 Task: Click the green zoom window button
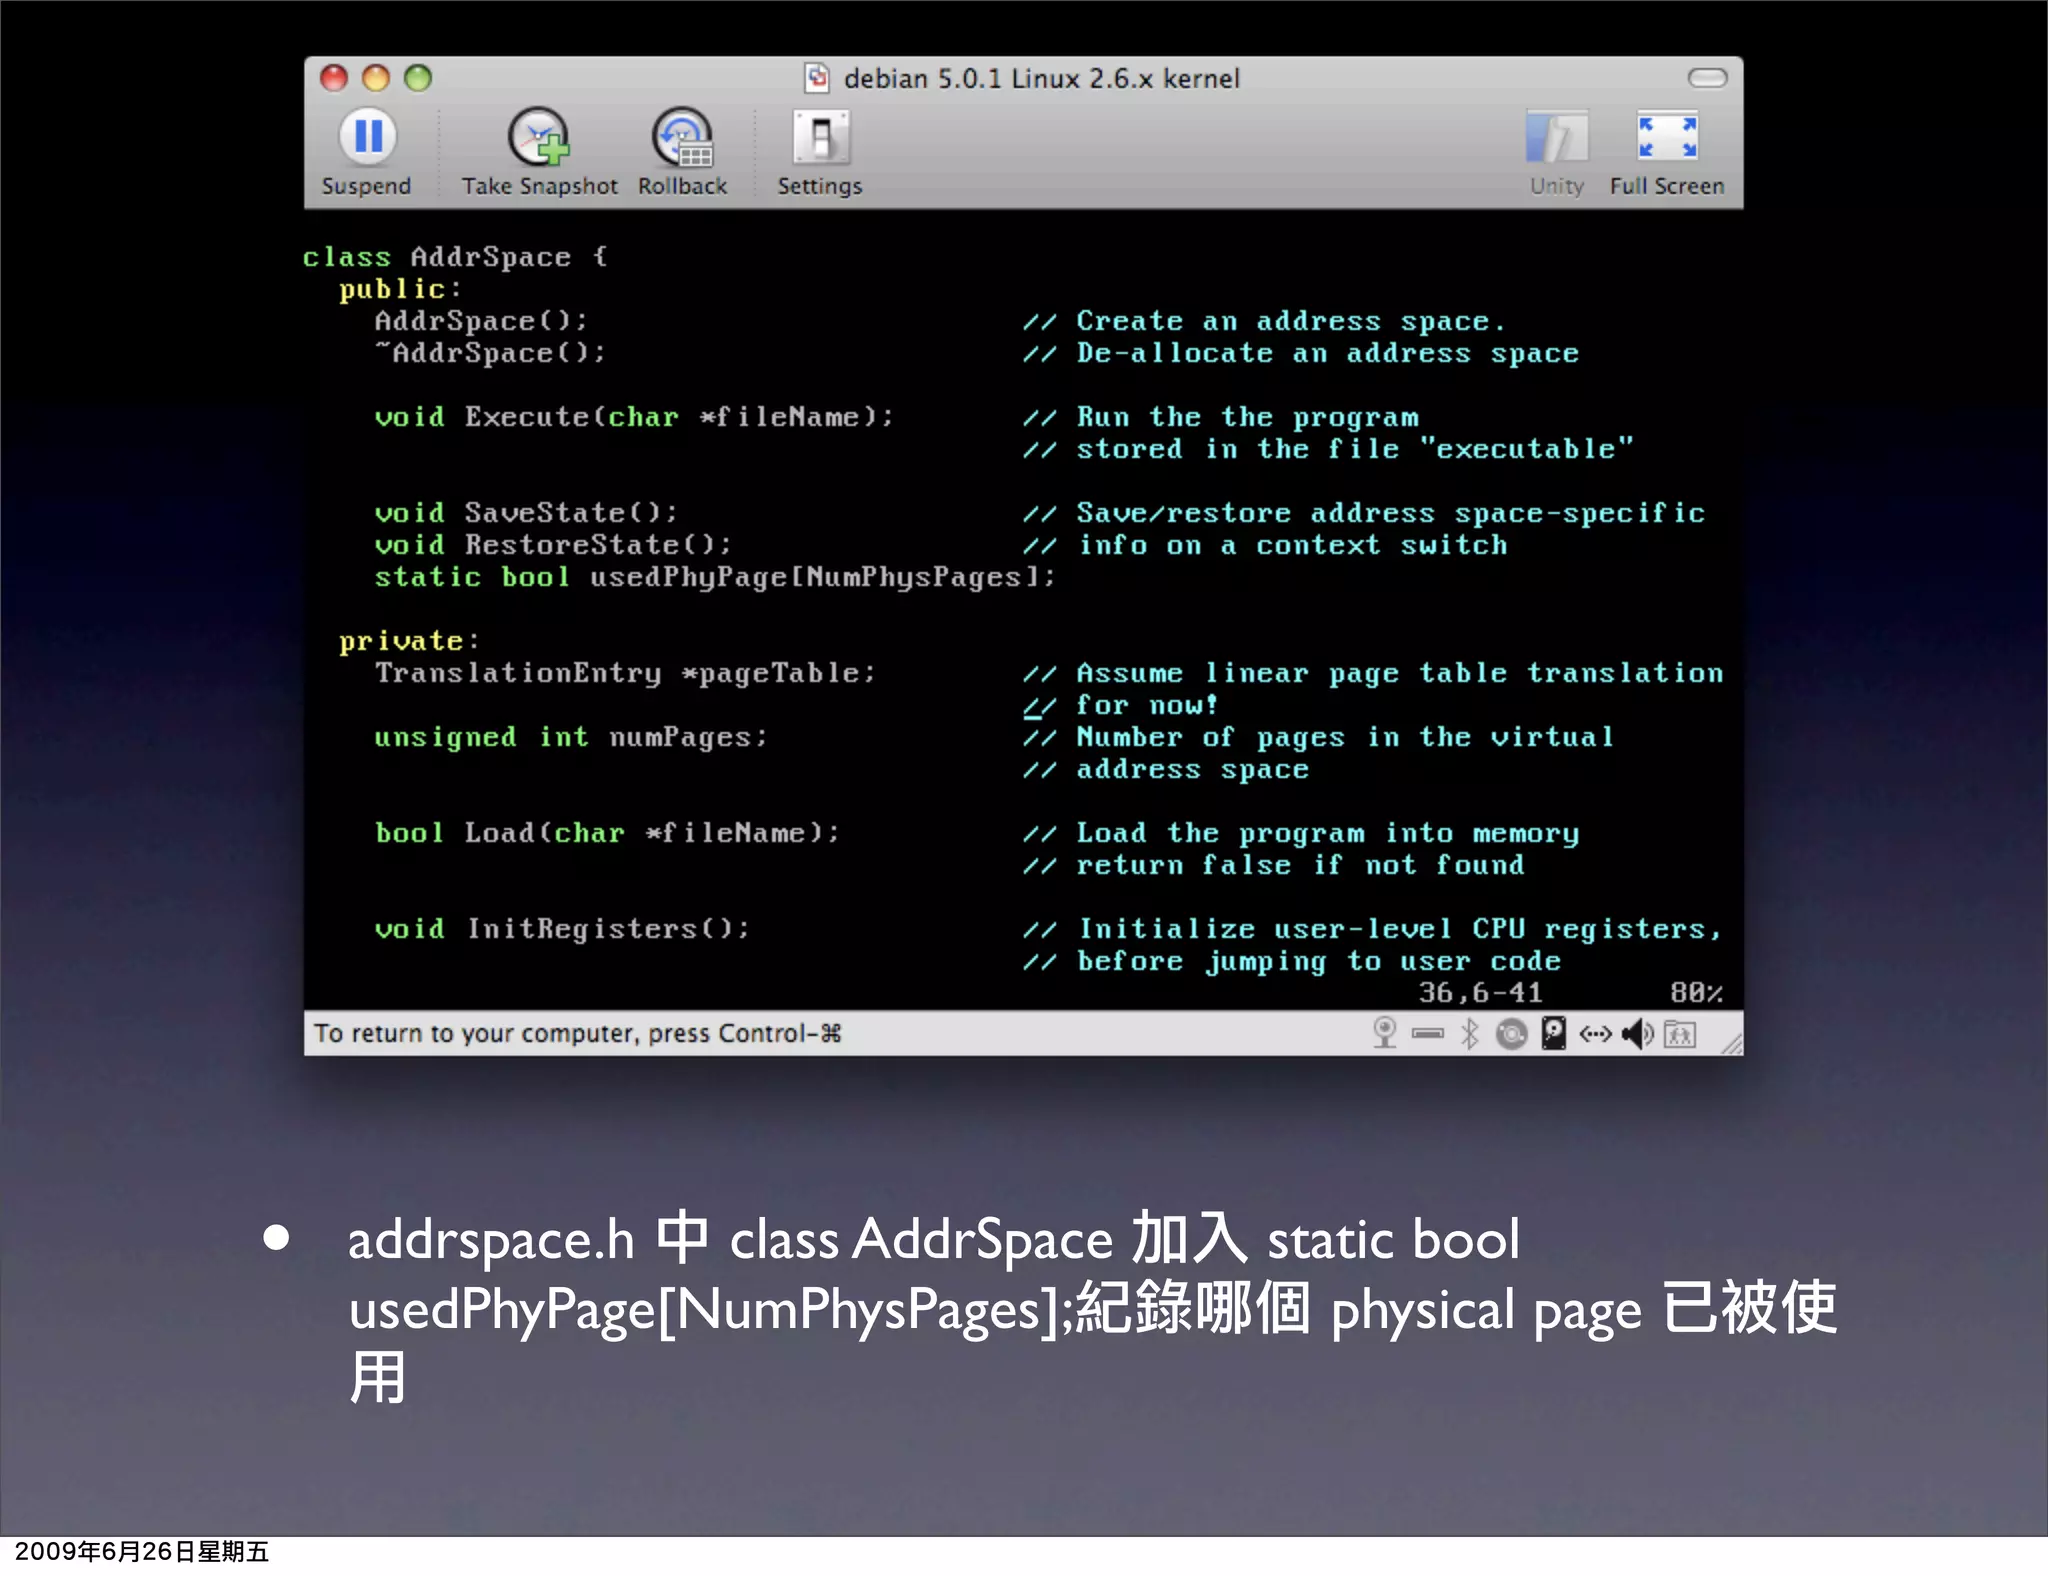coord(418,78)
